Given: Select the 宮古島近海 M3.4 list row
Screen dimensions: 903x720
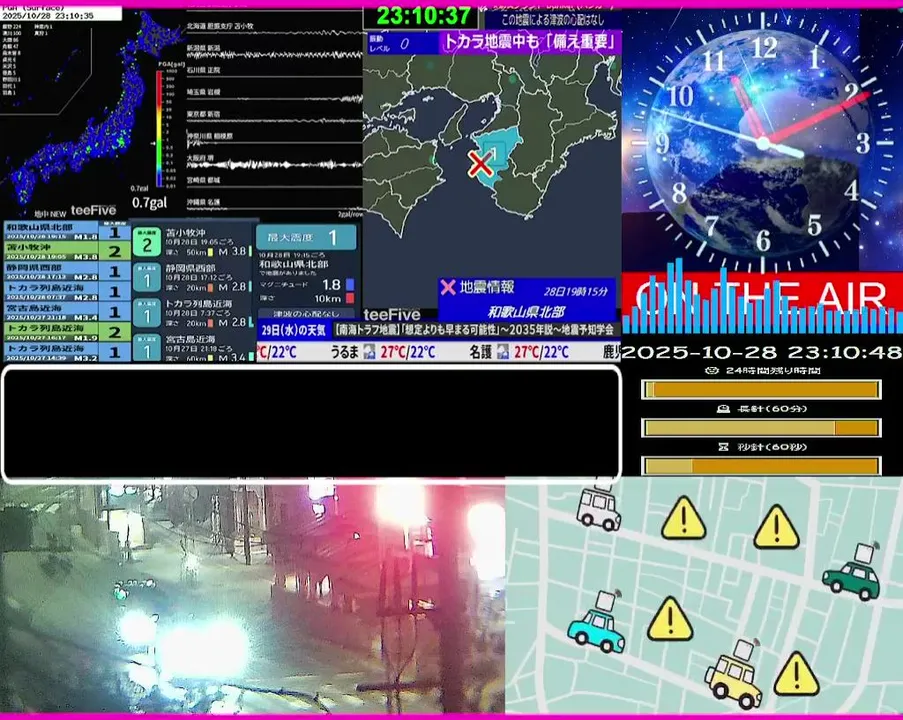Looking at the screenshot, I should click(67, 312).
